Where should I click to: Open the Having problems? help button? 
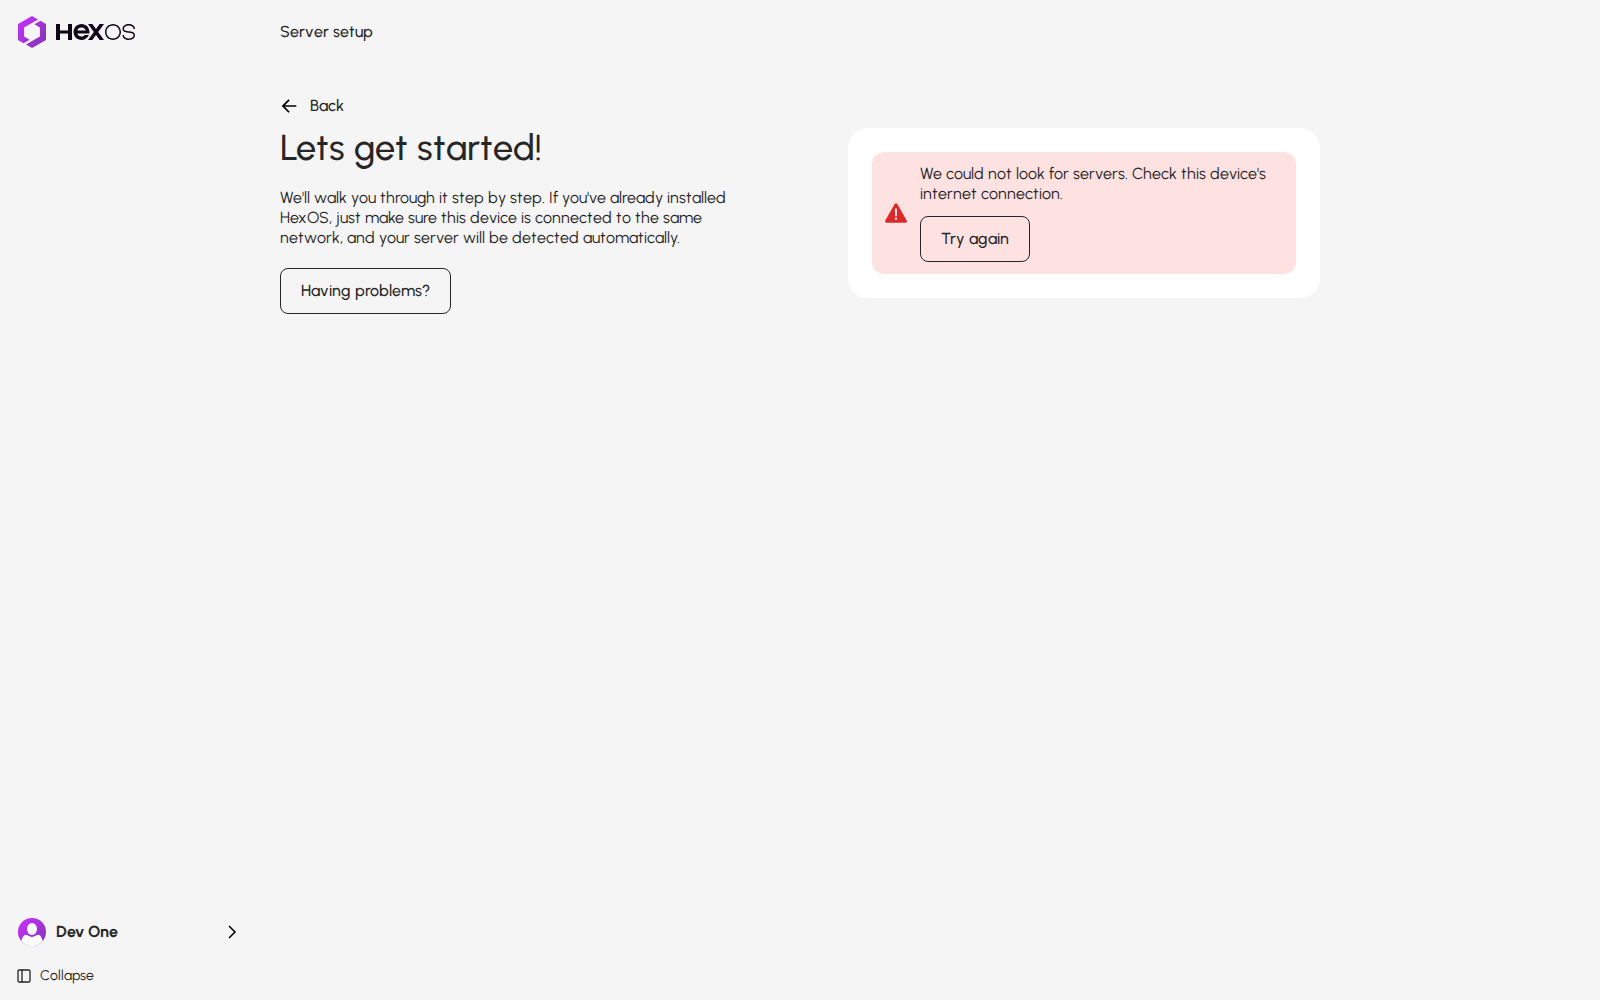coord(365,291)
